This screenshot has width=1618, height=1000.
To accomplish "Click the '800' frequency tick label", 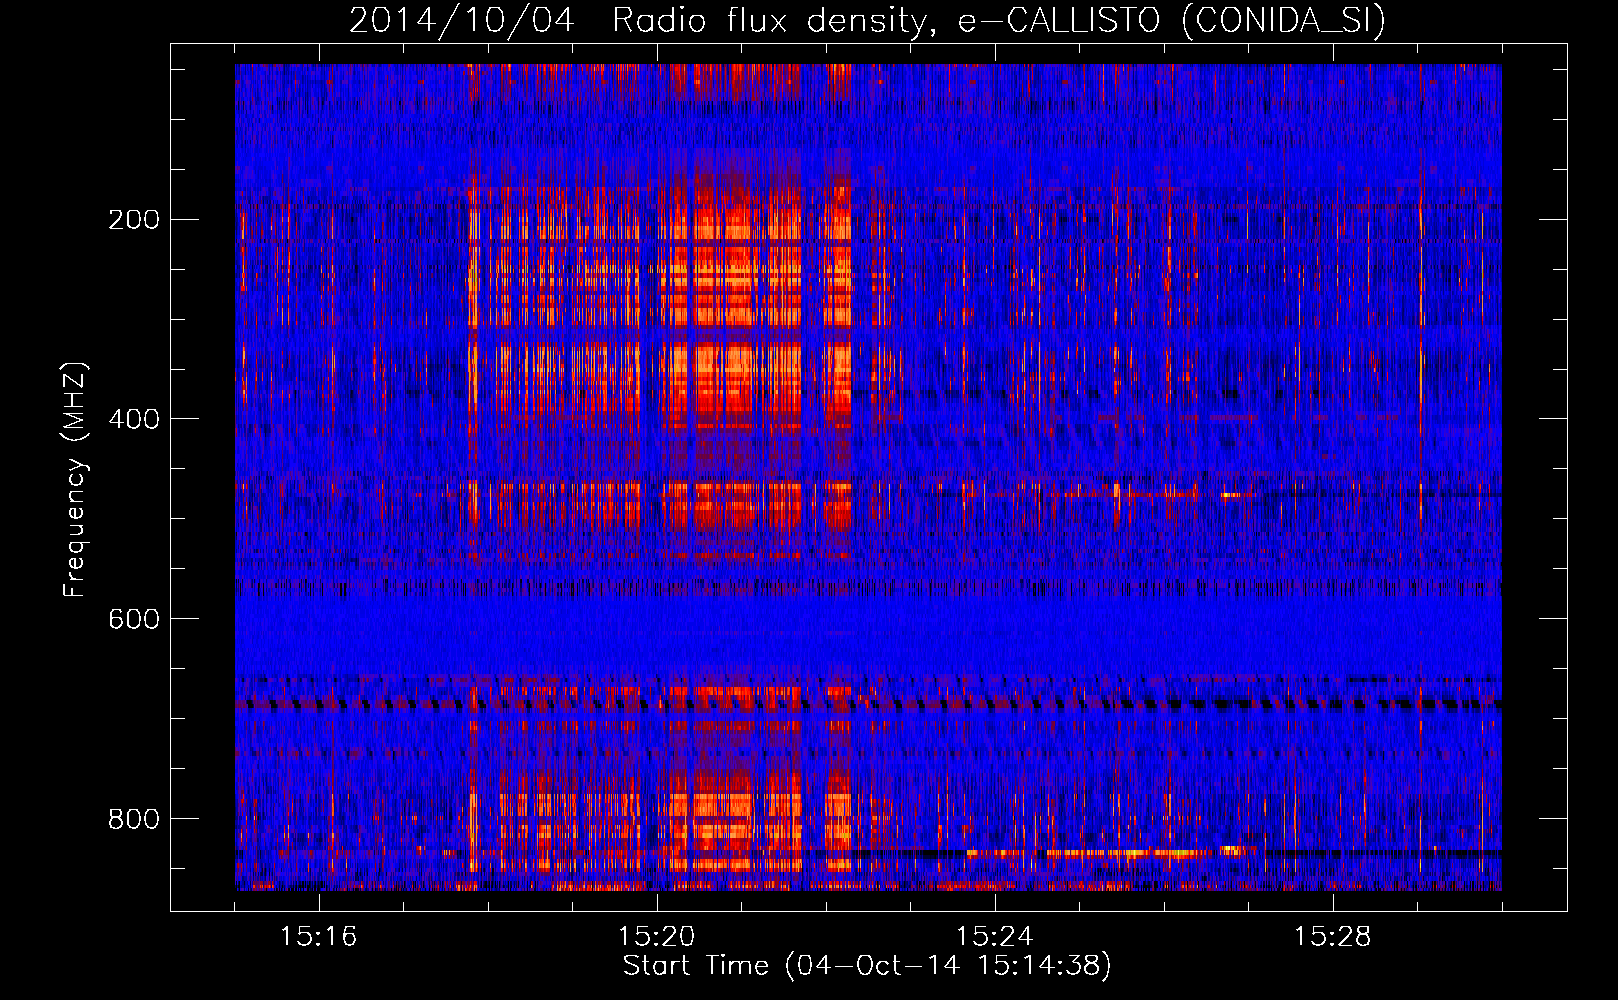I will (x=134, y=819).
